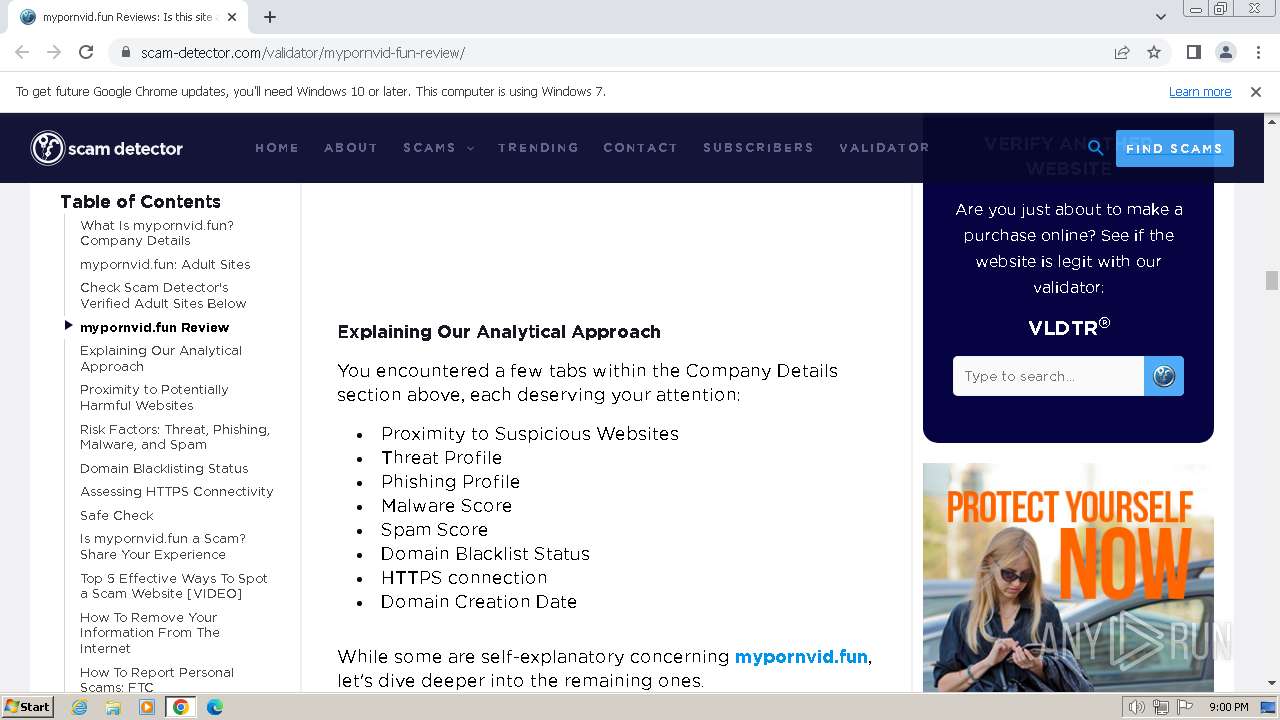Click the site search magnifier icon
This screenshot has width=1280, height=720.
1096,148
